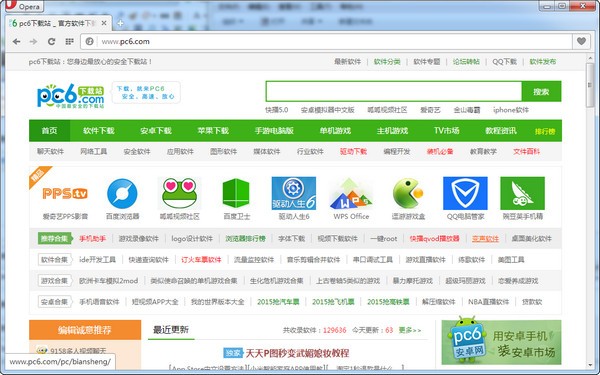Click hot search 安卓模拟器中文版
Viewport: 600px width, 375px height.
pyautogui.click(x=328, y=110)
